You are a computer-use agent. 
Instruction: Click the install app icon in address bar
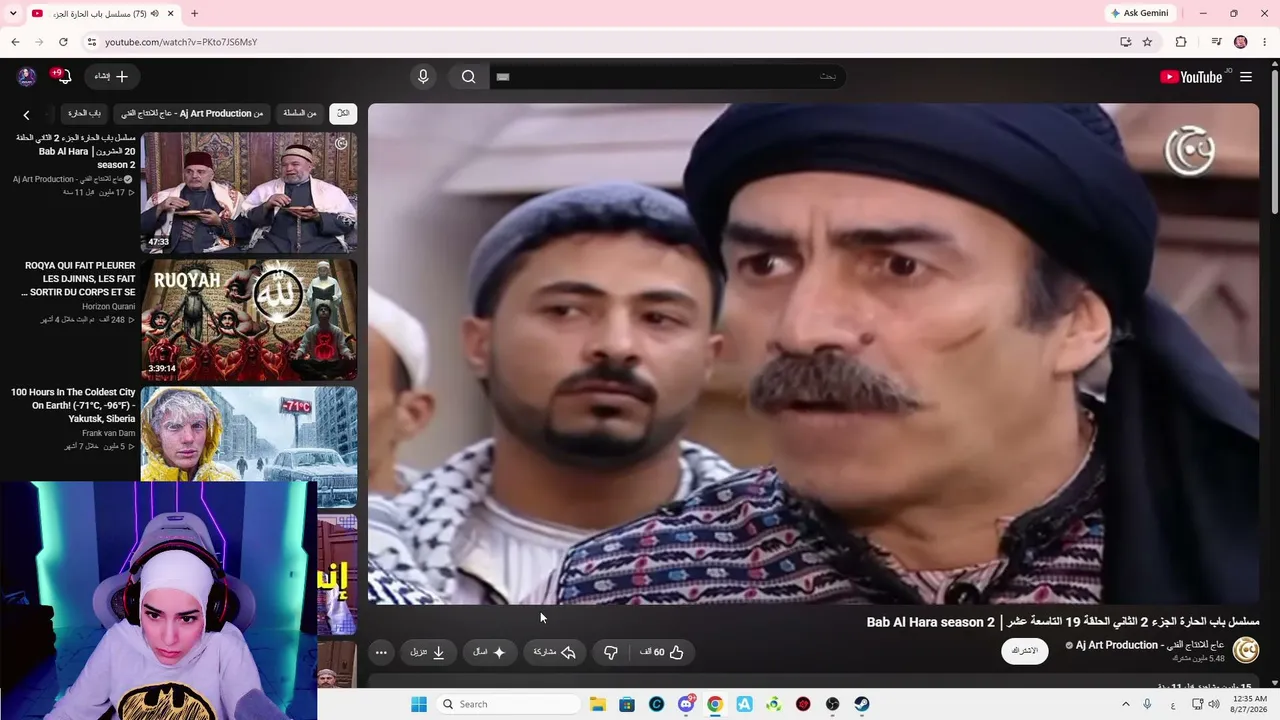pyautogui.click(x=1126, y=42)
